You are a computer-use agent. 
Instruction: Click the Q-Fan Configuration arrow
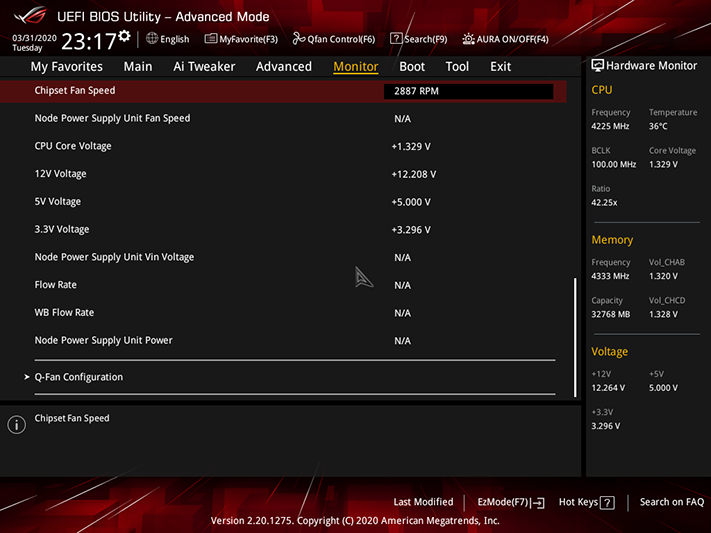pyautogui.click(x=27, y=377)
